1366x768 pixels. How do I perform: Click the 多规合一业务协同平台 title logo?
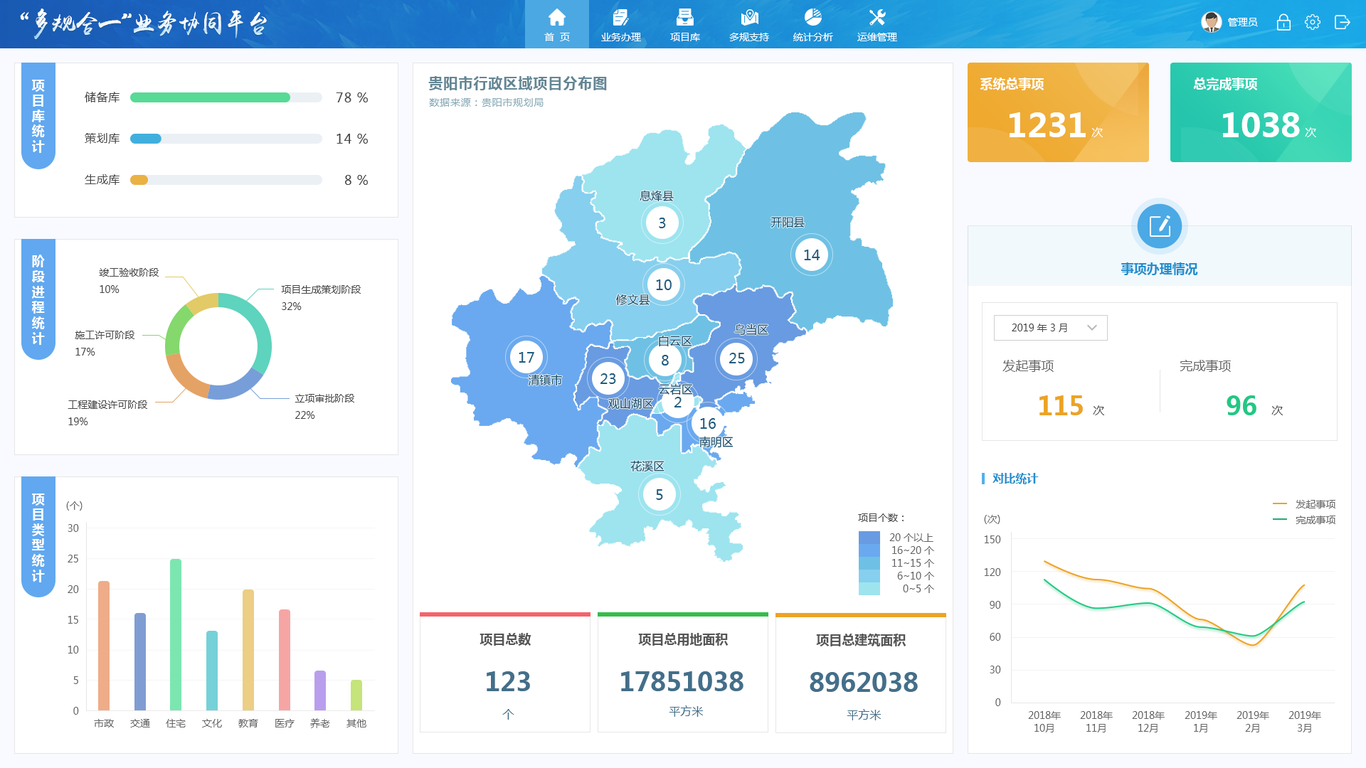click(143, 24)
